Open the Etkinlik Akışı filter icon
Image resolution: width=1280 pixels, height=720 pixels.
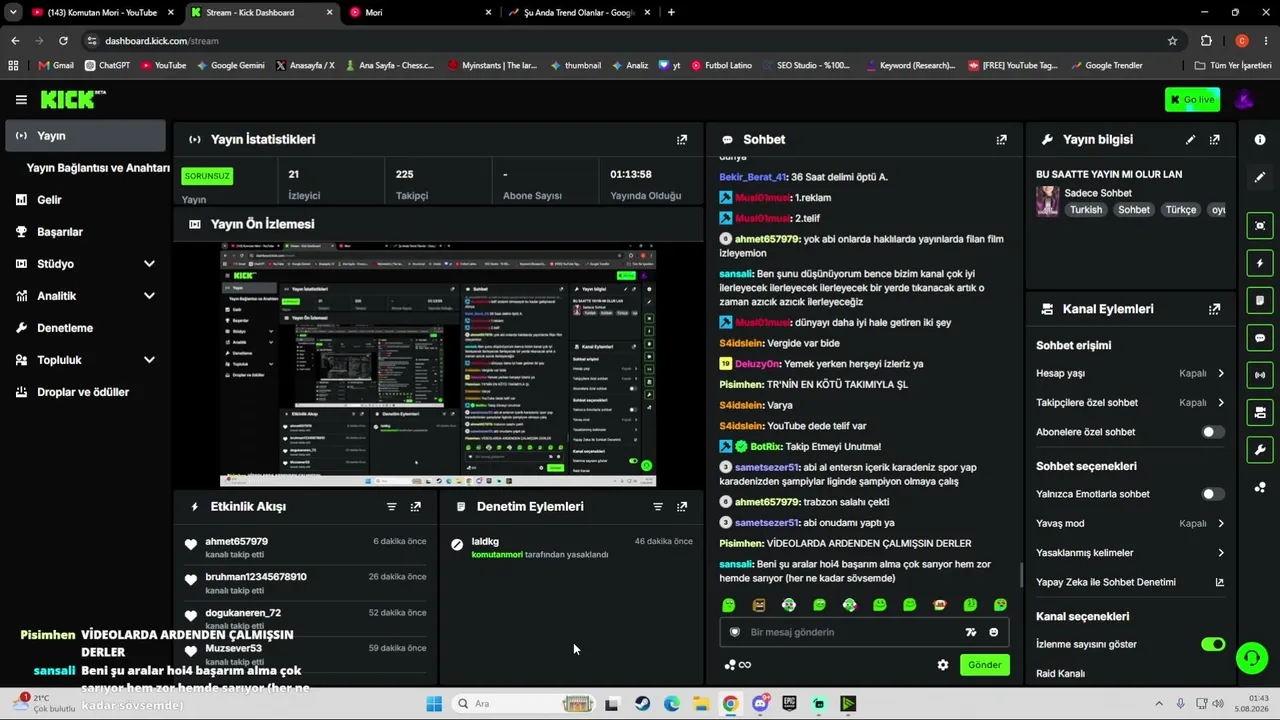(392, 507)
